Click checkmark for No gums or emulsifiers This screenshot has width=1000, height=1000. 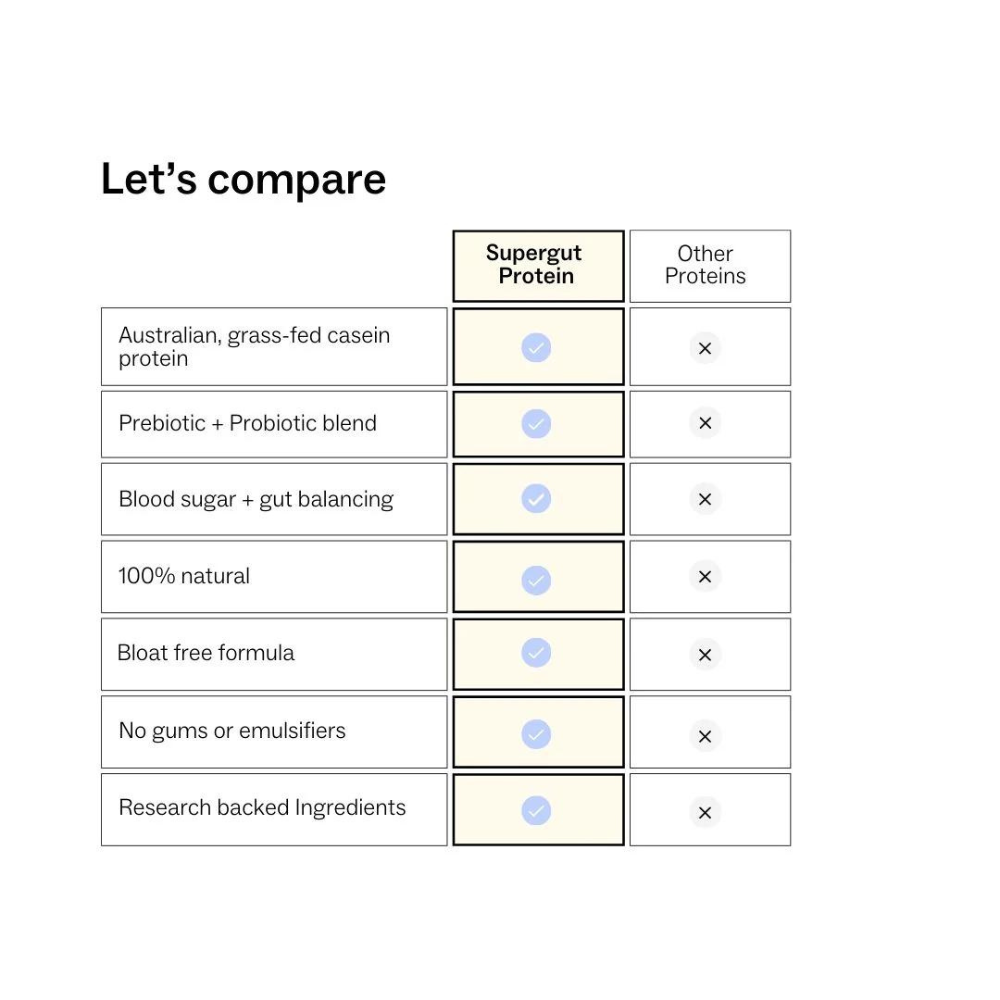tap(536, 734)
